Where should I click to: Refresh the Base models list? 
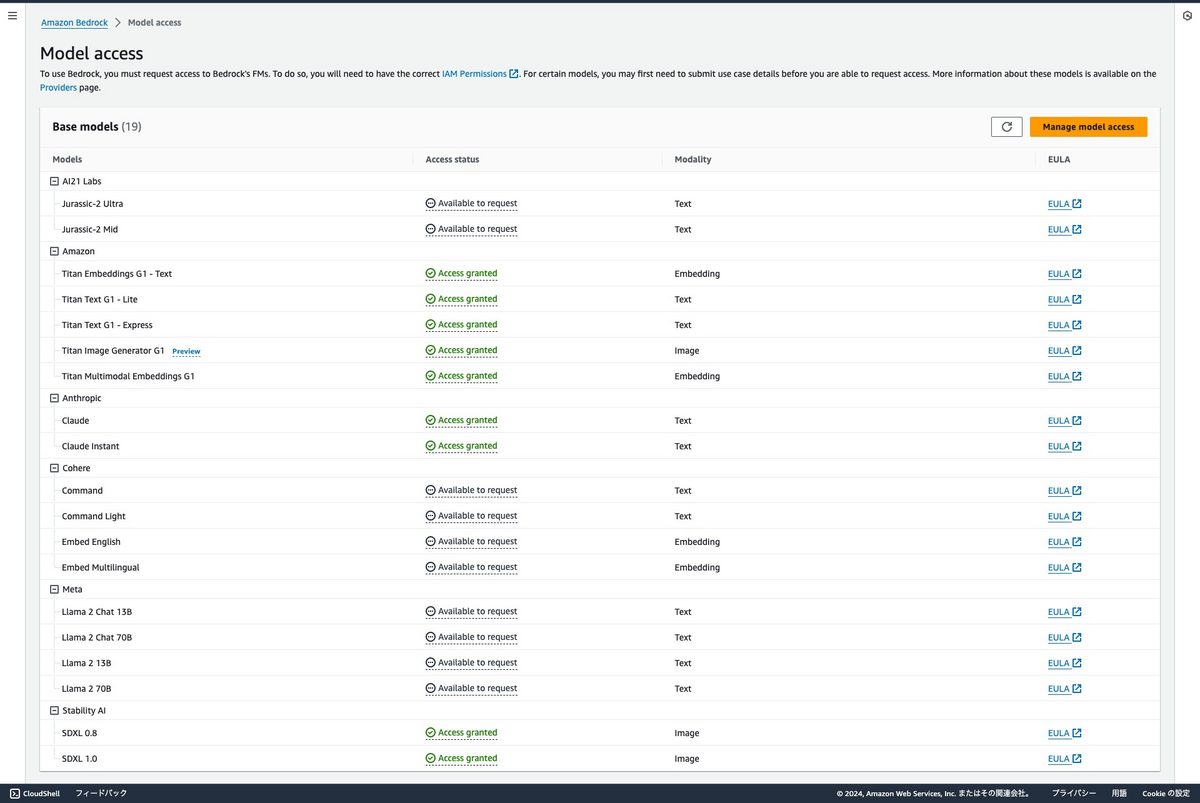tap(1006, 126)
